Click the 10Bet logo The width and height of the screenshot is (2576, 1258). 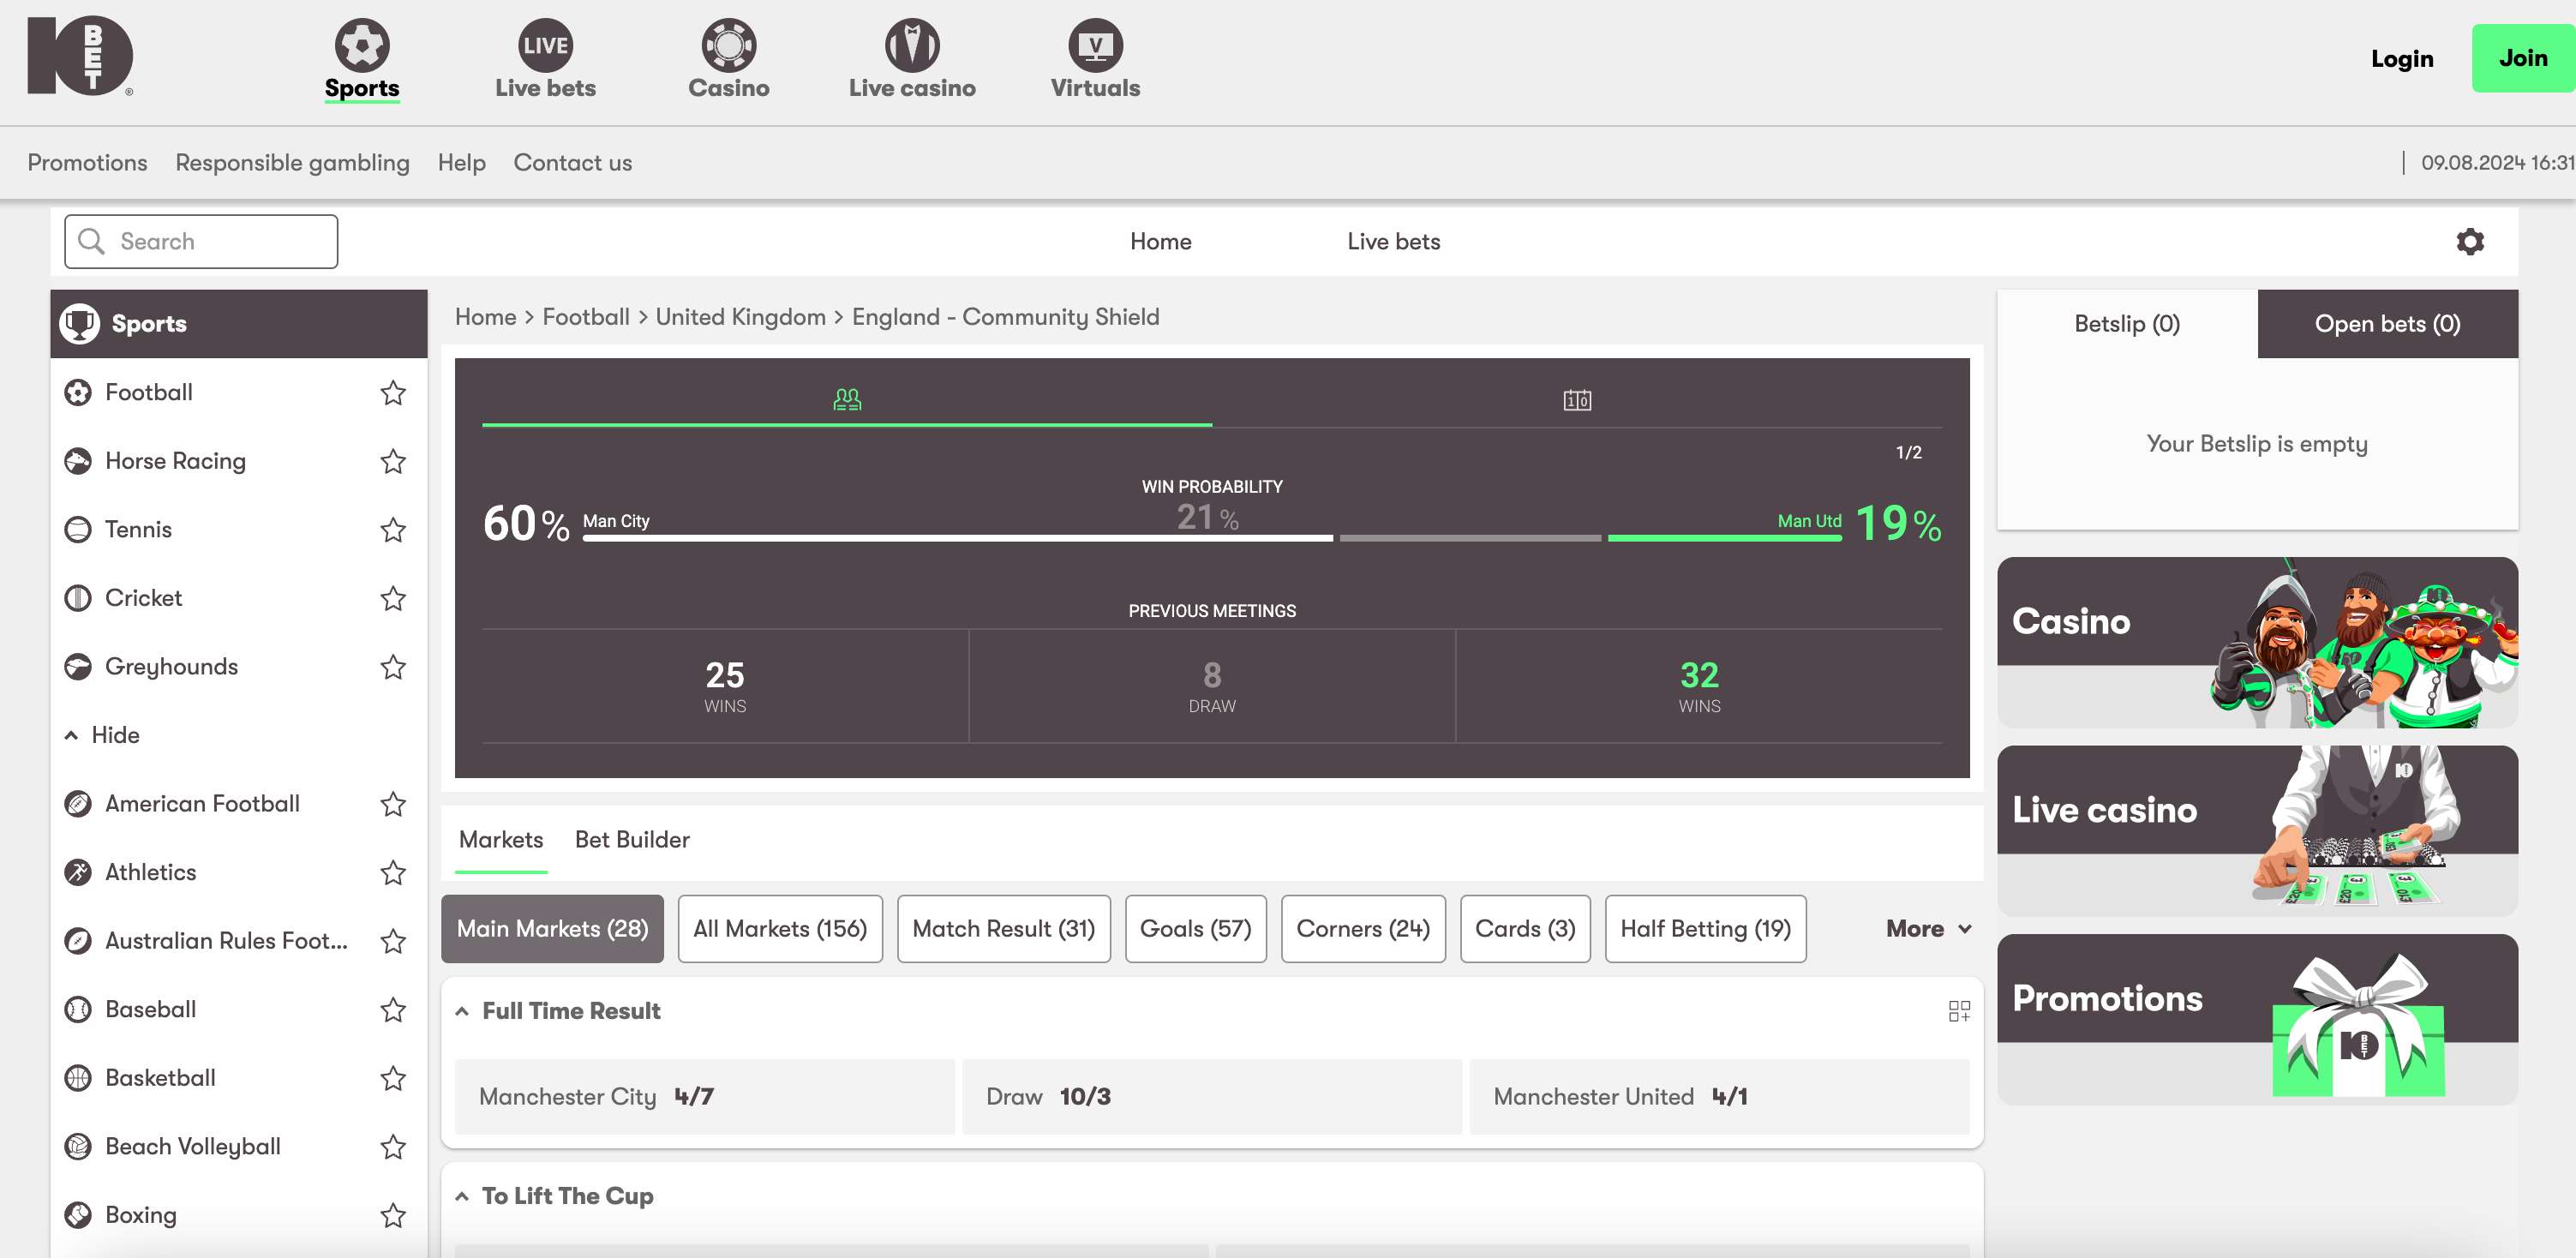(80, 56)
